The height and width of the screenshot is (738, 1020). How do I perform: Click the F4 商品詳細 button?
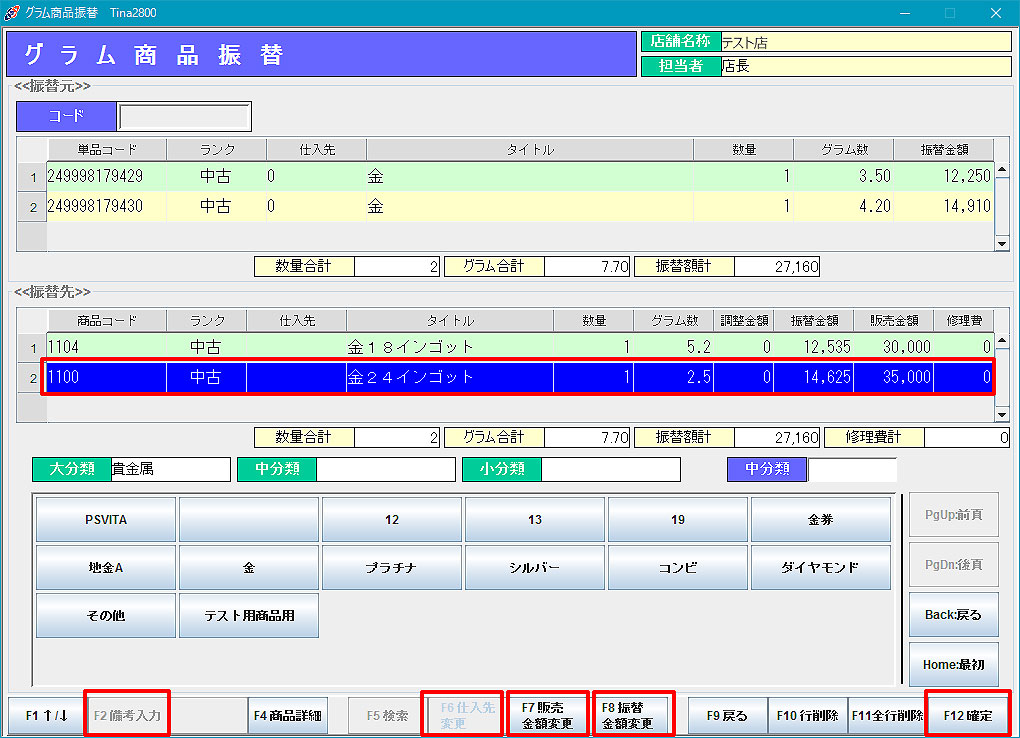[287, 716]
